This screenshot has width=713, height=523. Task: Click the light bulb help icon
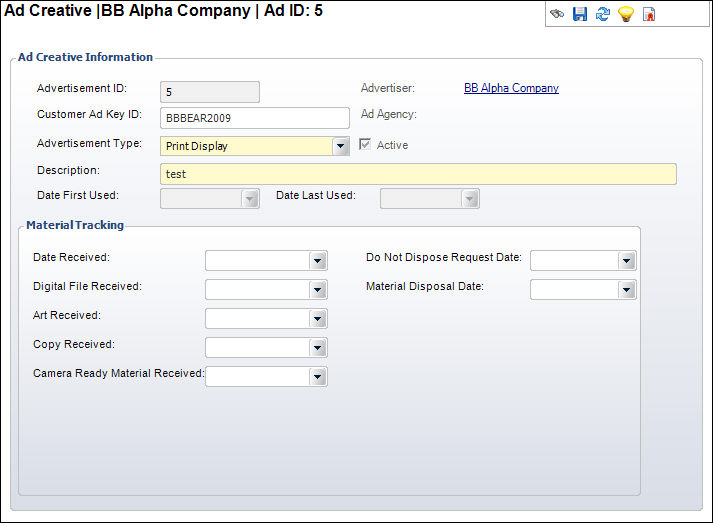click(x=626, y=15)
